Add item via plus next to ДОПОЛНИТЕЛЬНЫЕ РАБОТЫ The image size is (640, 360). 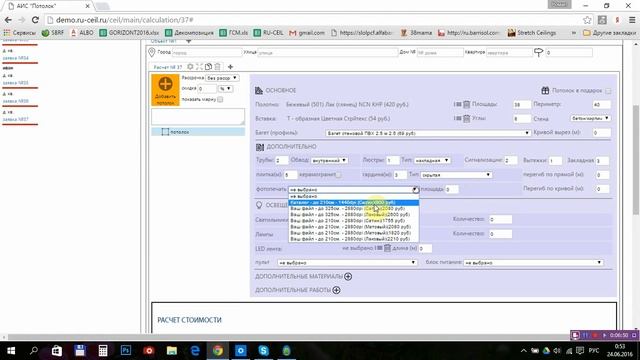click(x=336, y=290)
